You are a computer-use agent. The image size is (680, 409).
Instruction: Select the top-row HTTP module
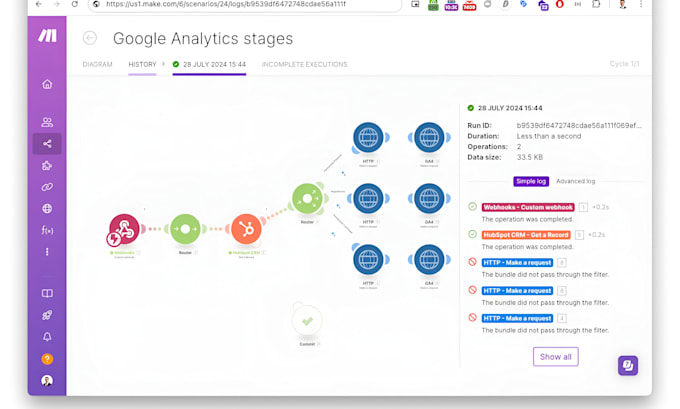(368, 137)
